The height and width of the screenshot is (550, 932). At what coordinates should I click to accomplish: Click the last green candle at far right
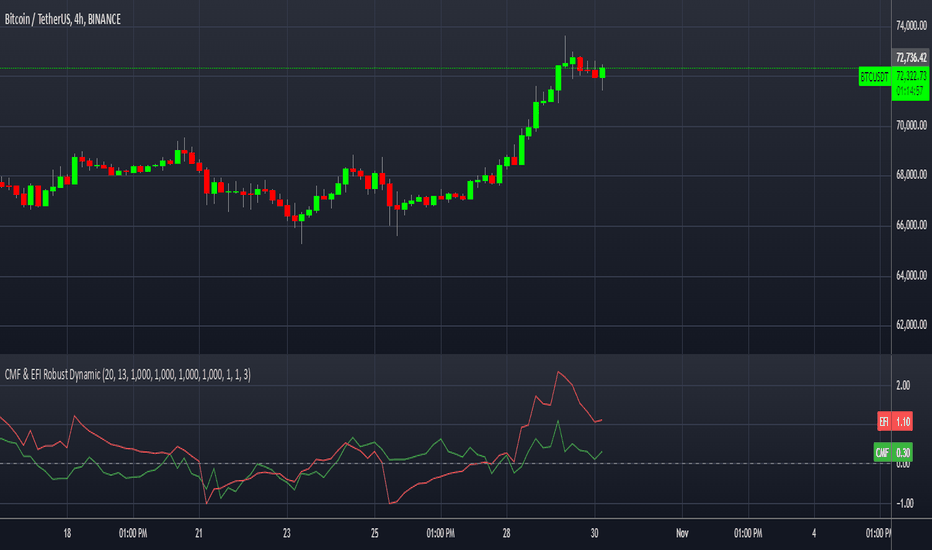tap(602, 72)
